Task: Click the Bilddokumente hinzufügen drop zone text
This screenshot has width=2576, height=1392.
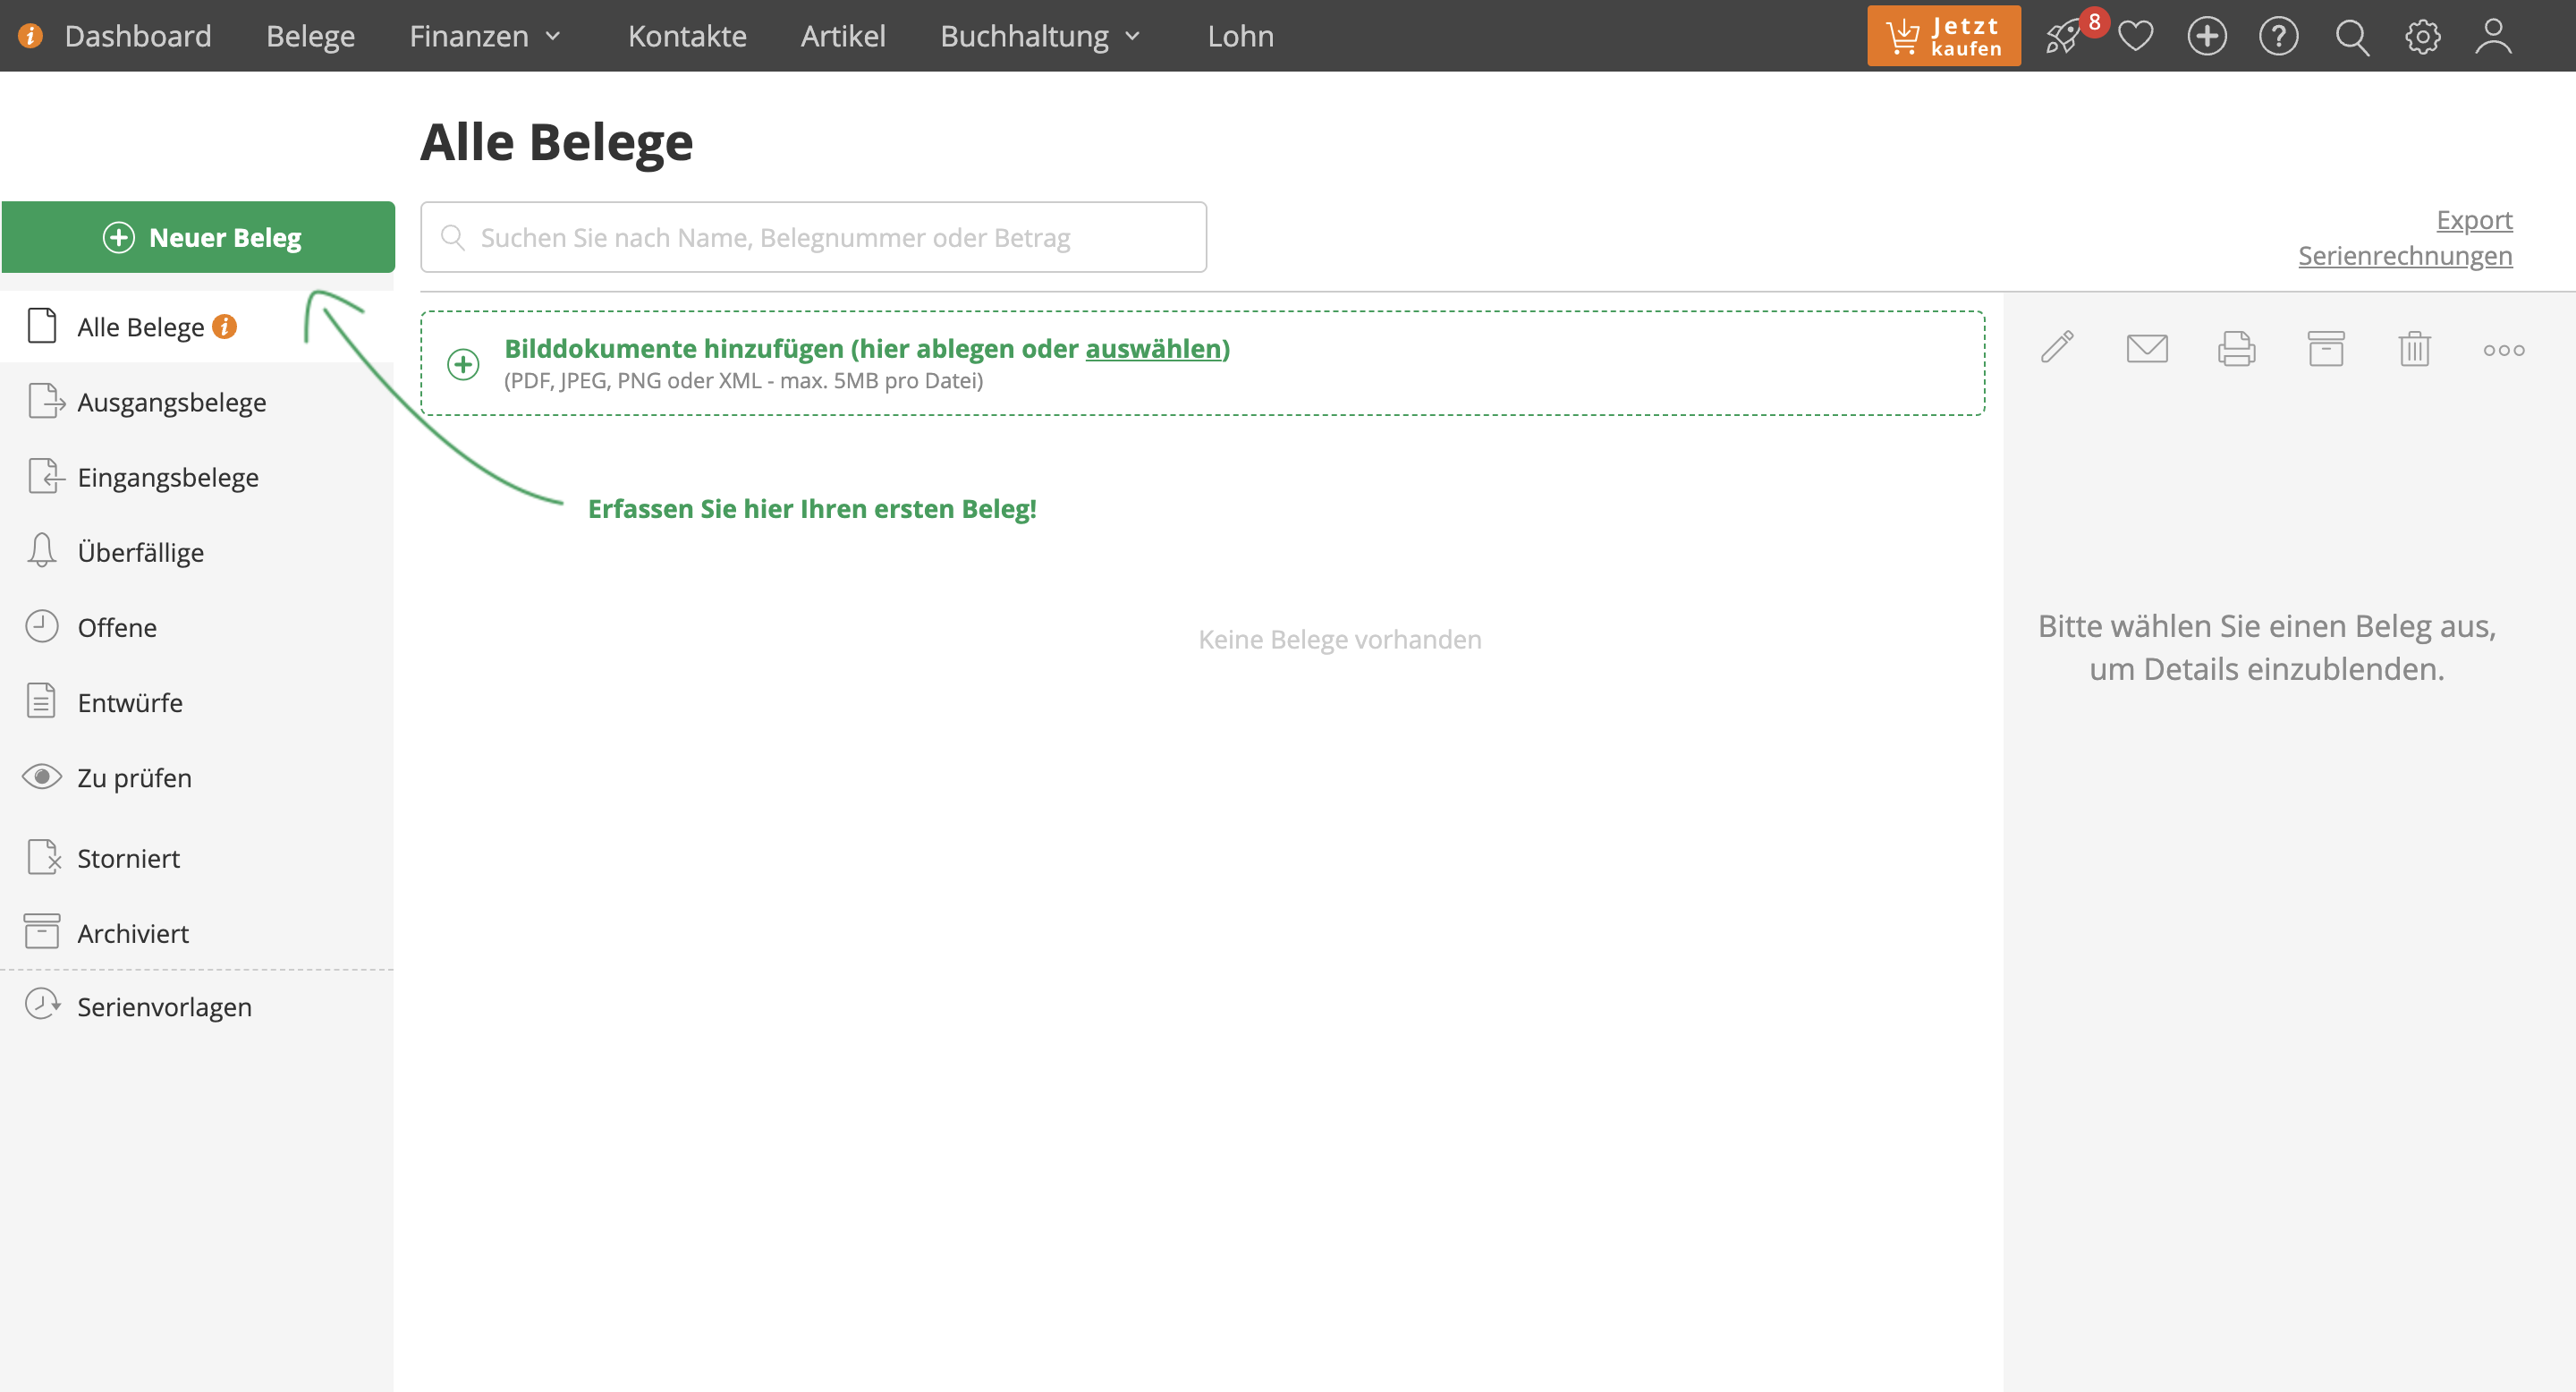Action: [x=866, y=348]
